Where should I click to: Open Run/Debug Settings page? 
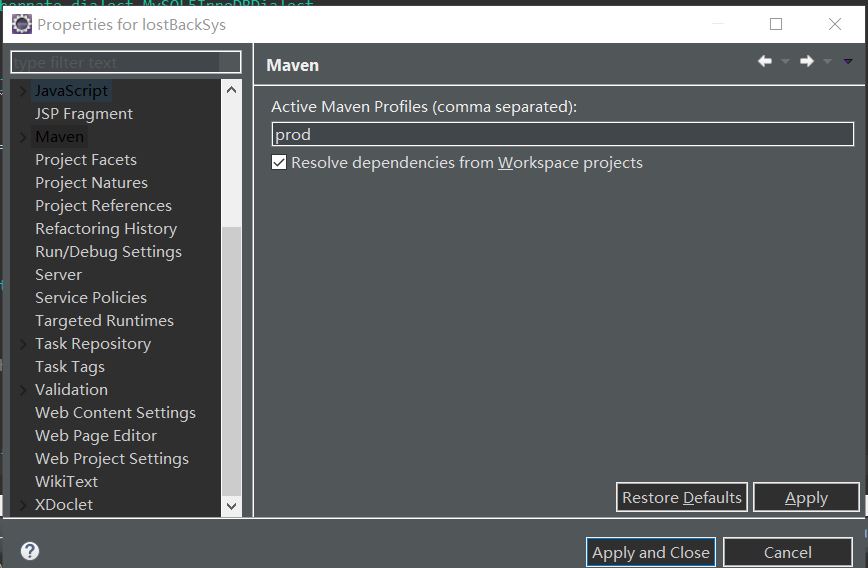(x=108, y=251)
